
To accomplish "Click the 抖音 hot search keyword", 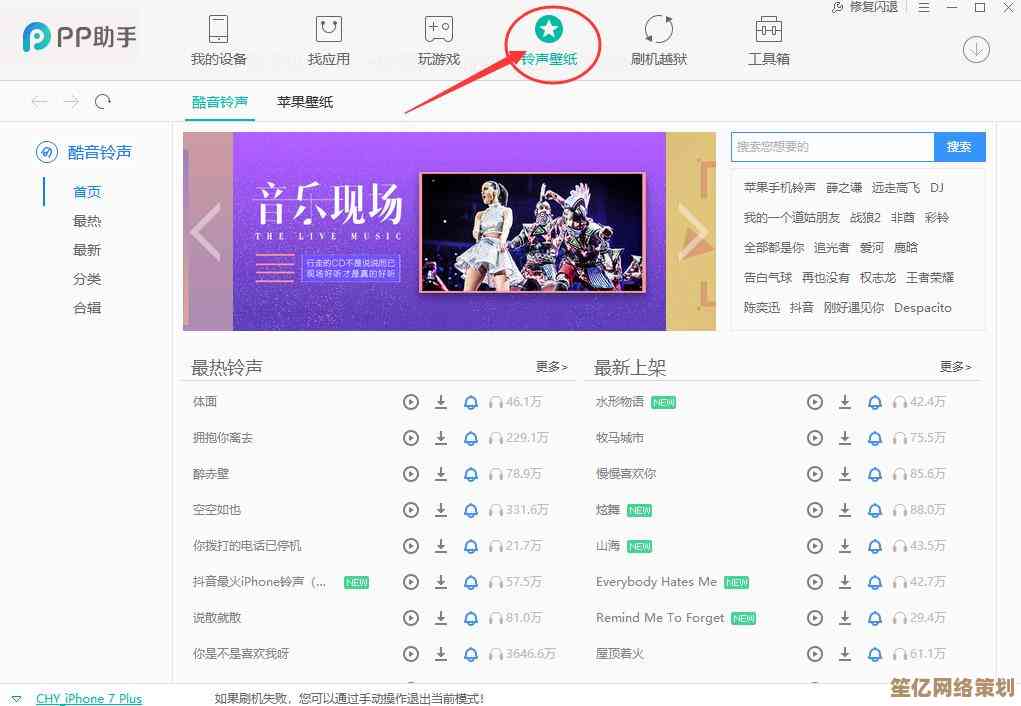I will (802, 307).
